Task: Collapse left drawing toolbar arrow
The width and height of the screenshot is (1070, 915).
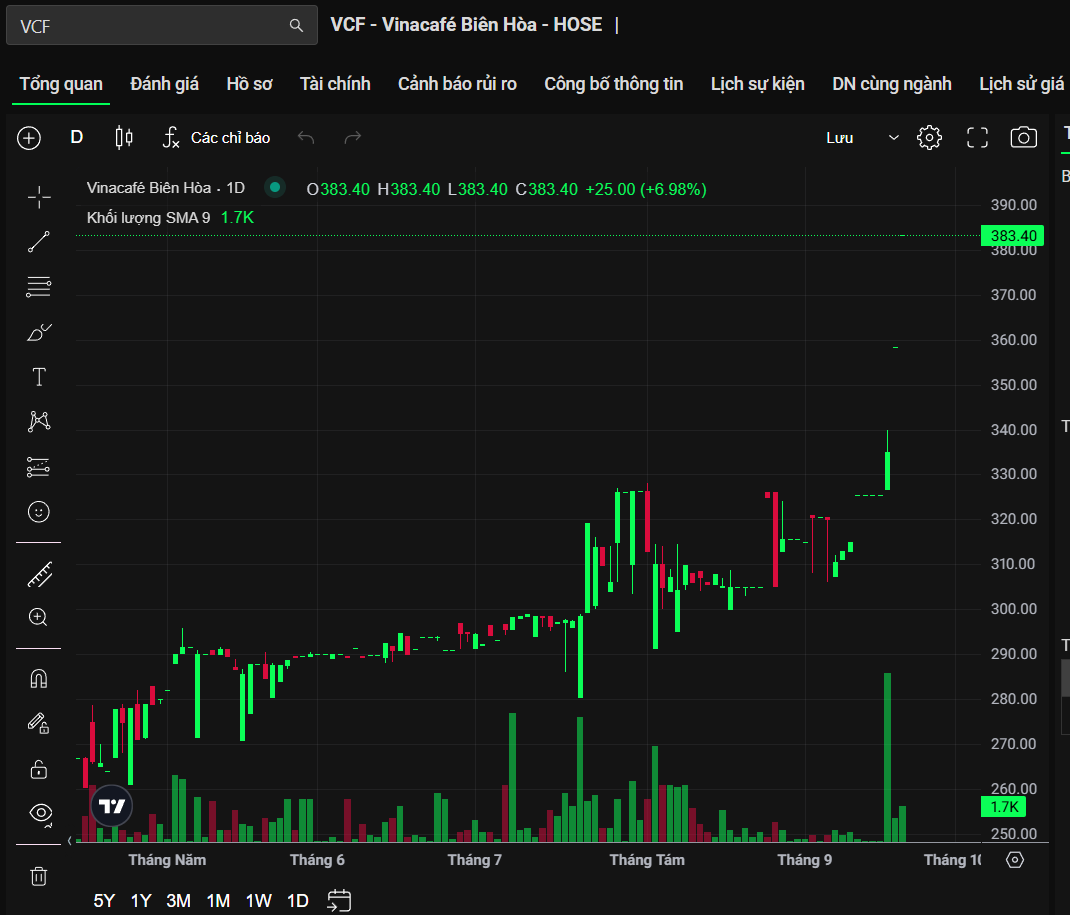Action: click(x=70, y=841)
